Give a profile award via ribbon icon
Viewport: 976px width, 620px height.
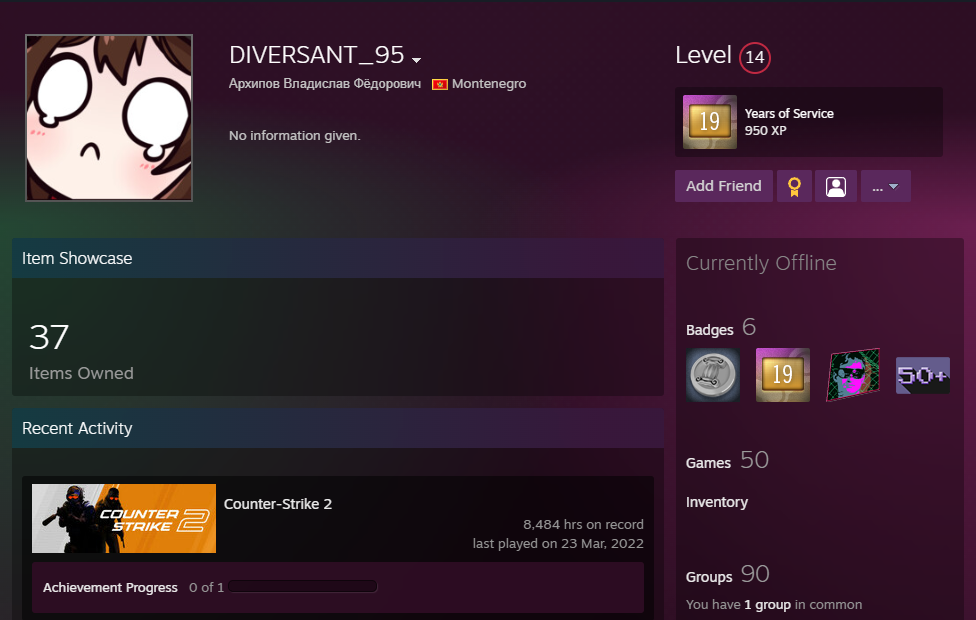pyautogui.click(x=794, y=186)
